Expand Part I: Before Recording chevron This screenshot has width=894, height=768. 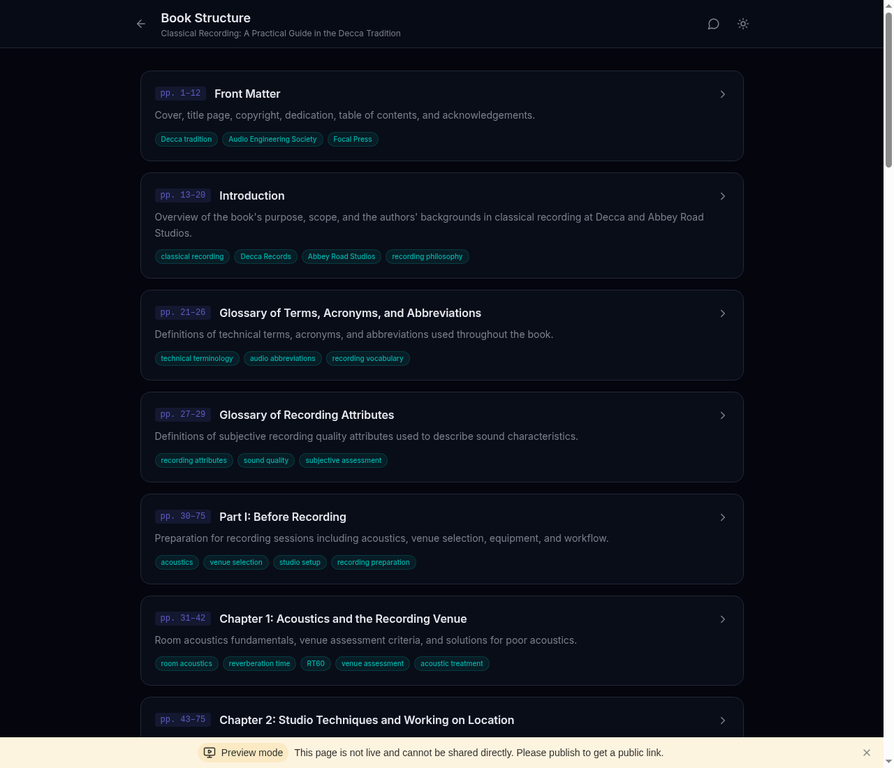(x=722, y=517)
